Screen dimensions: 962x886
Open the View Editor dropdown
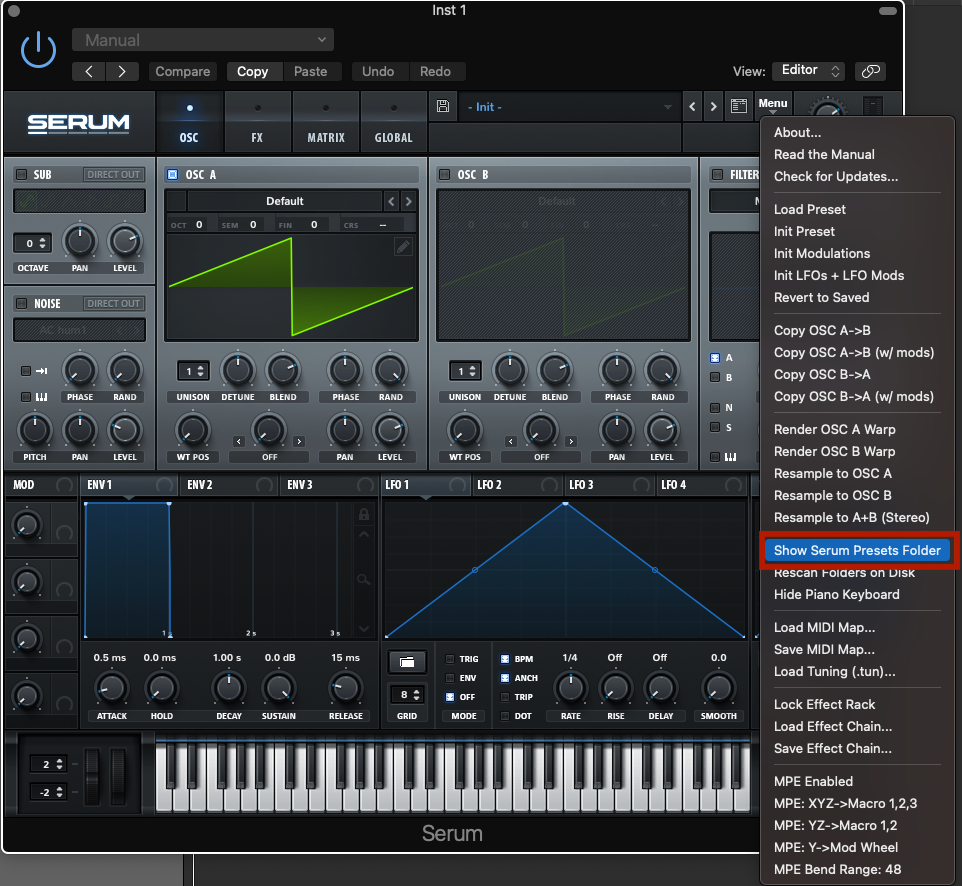click(808, 71)
